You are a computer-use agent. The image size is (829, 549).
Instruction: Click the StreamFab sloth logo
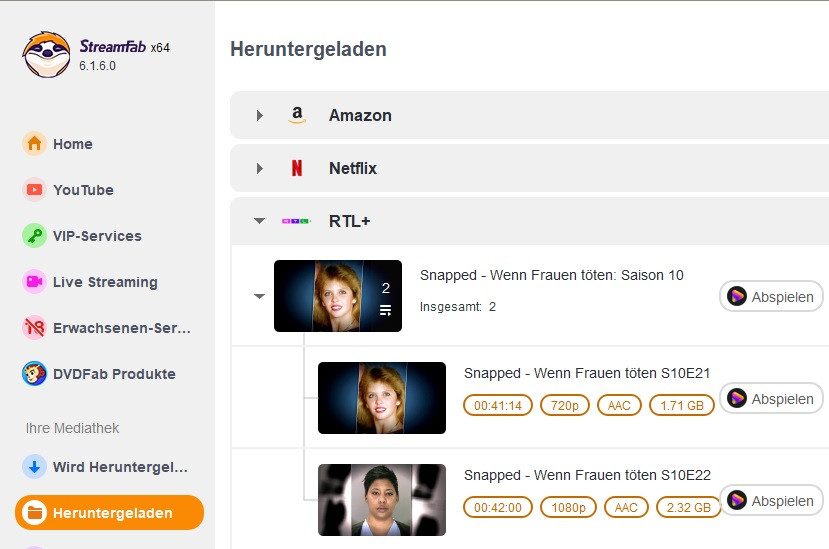point(46,54)
